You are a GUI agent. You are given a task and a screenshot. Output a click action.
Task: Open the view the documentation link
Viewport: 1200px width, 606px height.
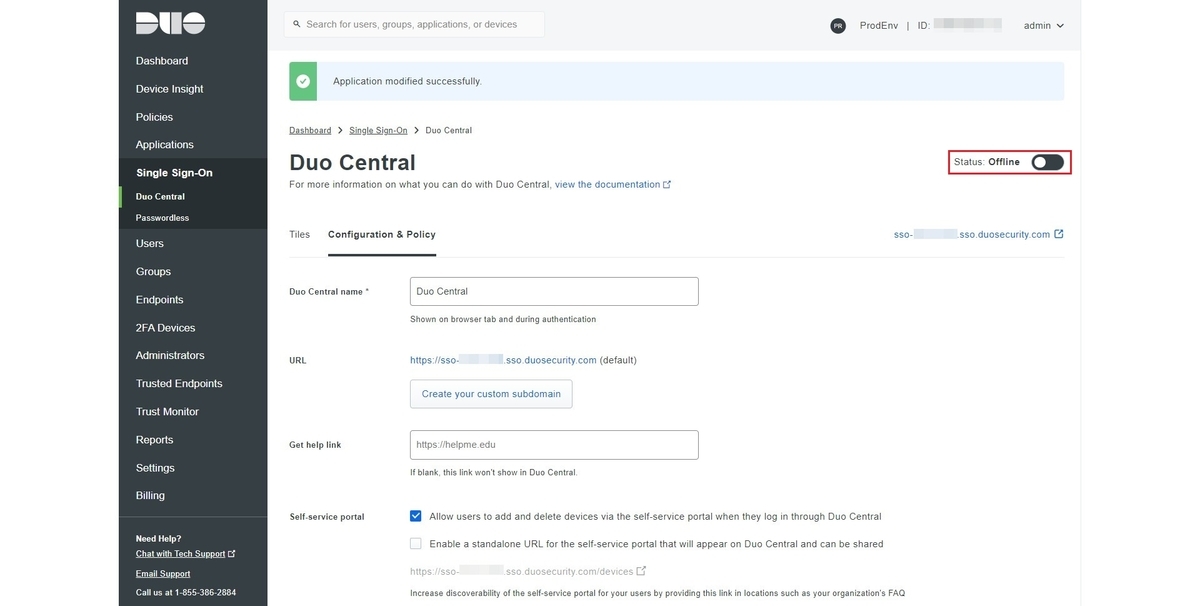(607, 185)
